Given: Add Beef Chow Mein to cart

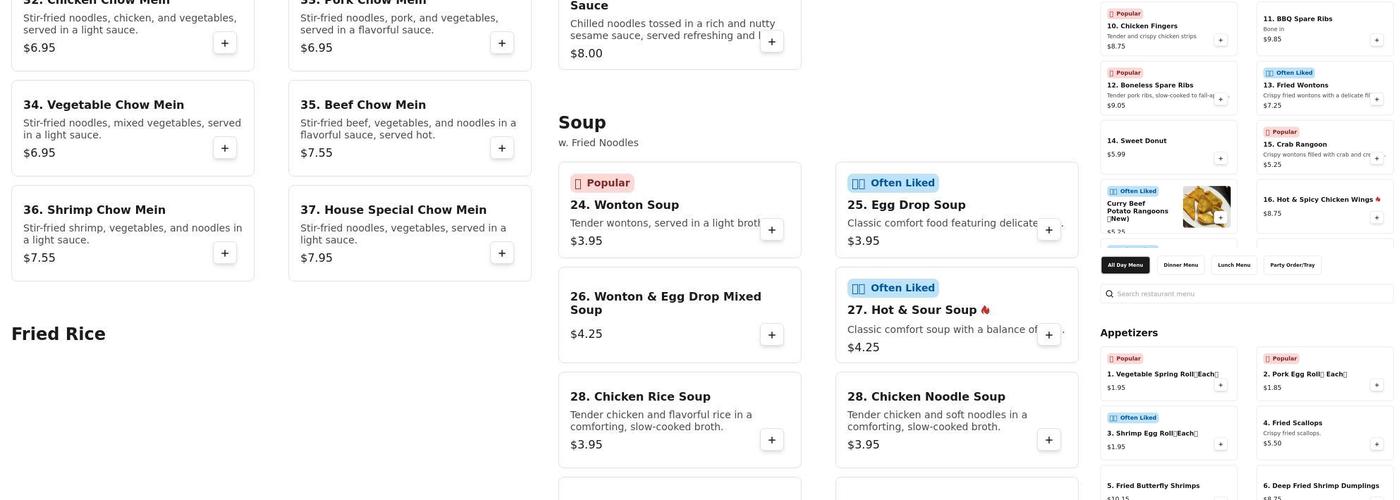Looking at the screenshot, I should [x=502, y=148].
